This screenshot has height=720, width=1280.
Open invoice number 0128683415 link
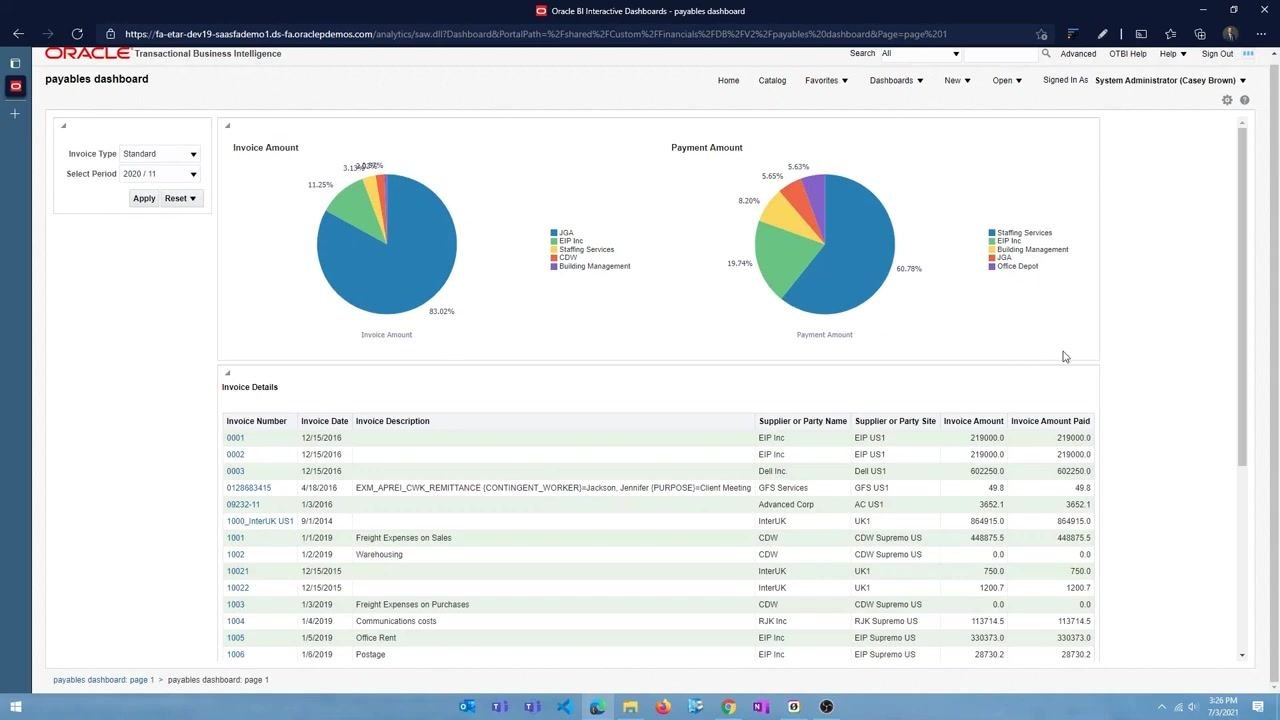[249, 488]
